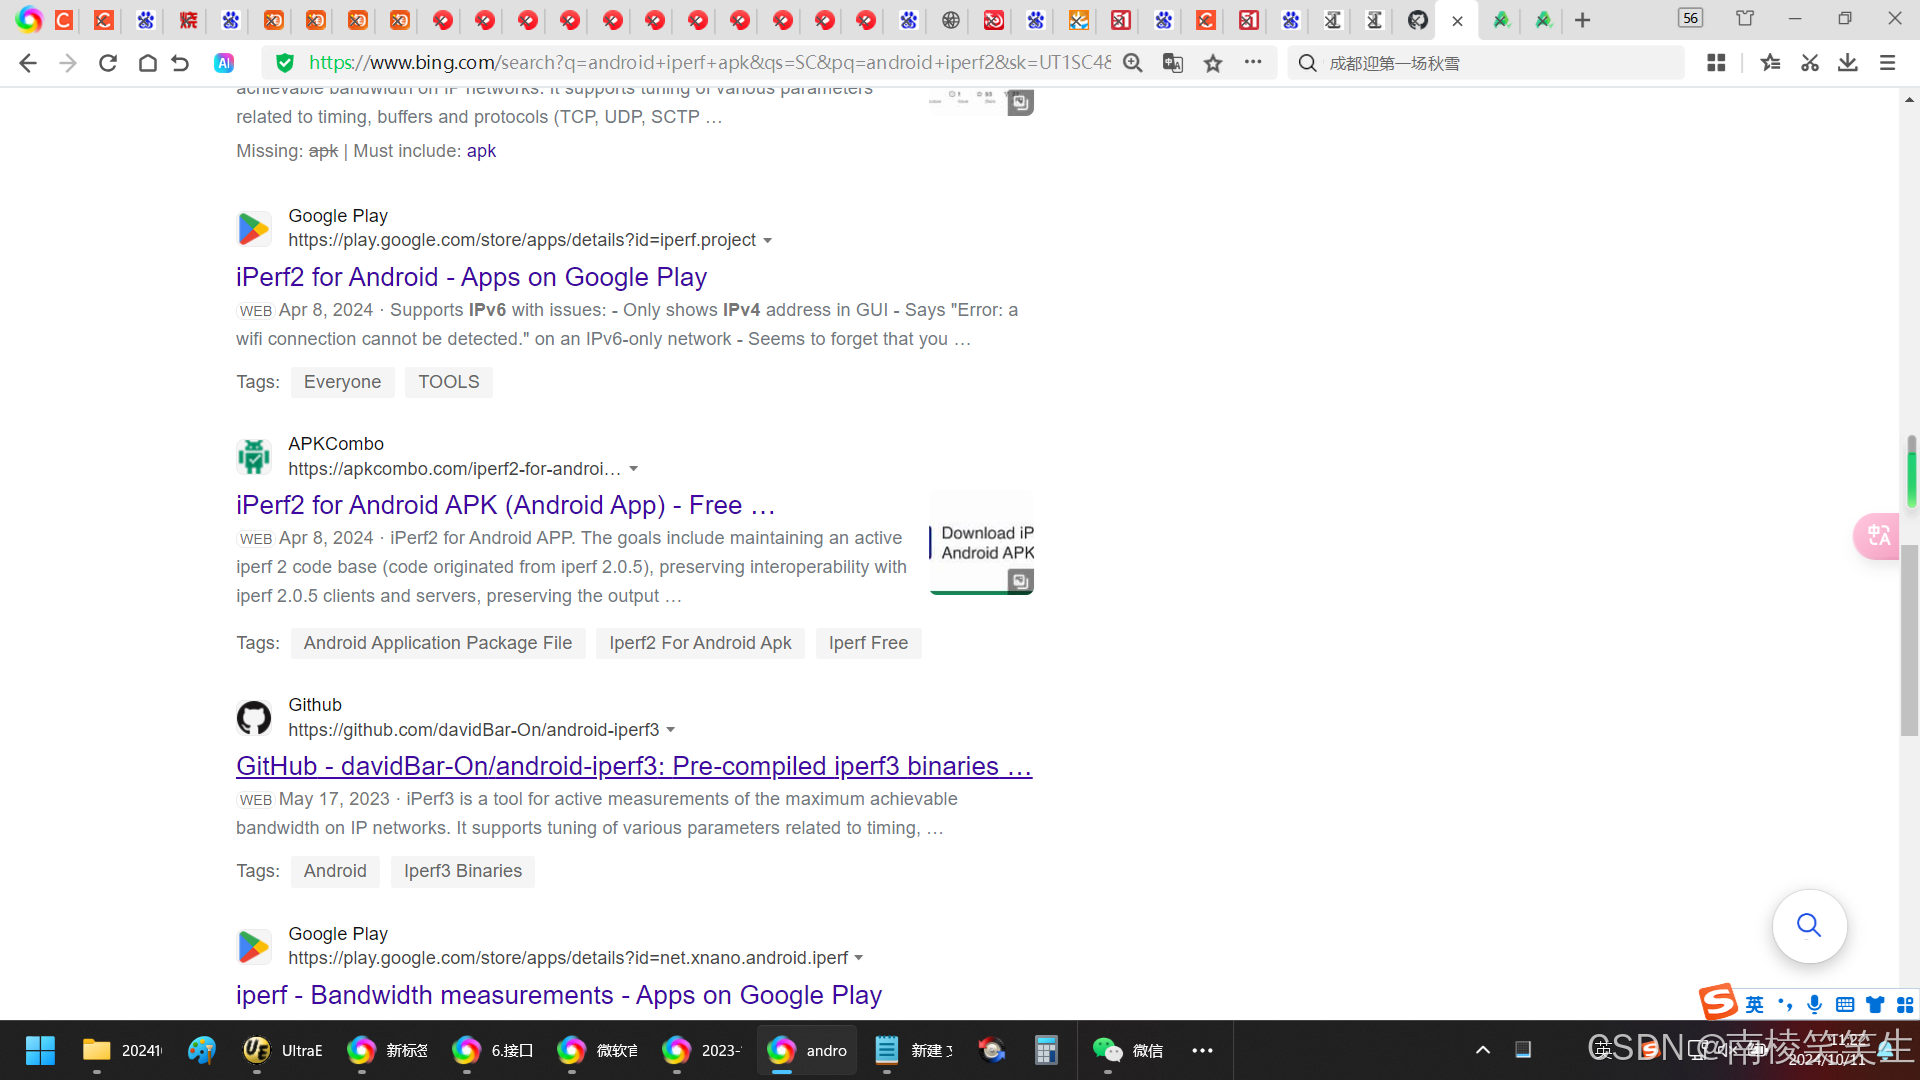Click the screenshot scissors icon
The width and height of the screenshot is (1920, 1080).
(1809, 63)
